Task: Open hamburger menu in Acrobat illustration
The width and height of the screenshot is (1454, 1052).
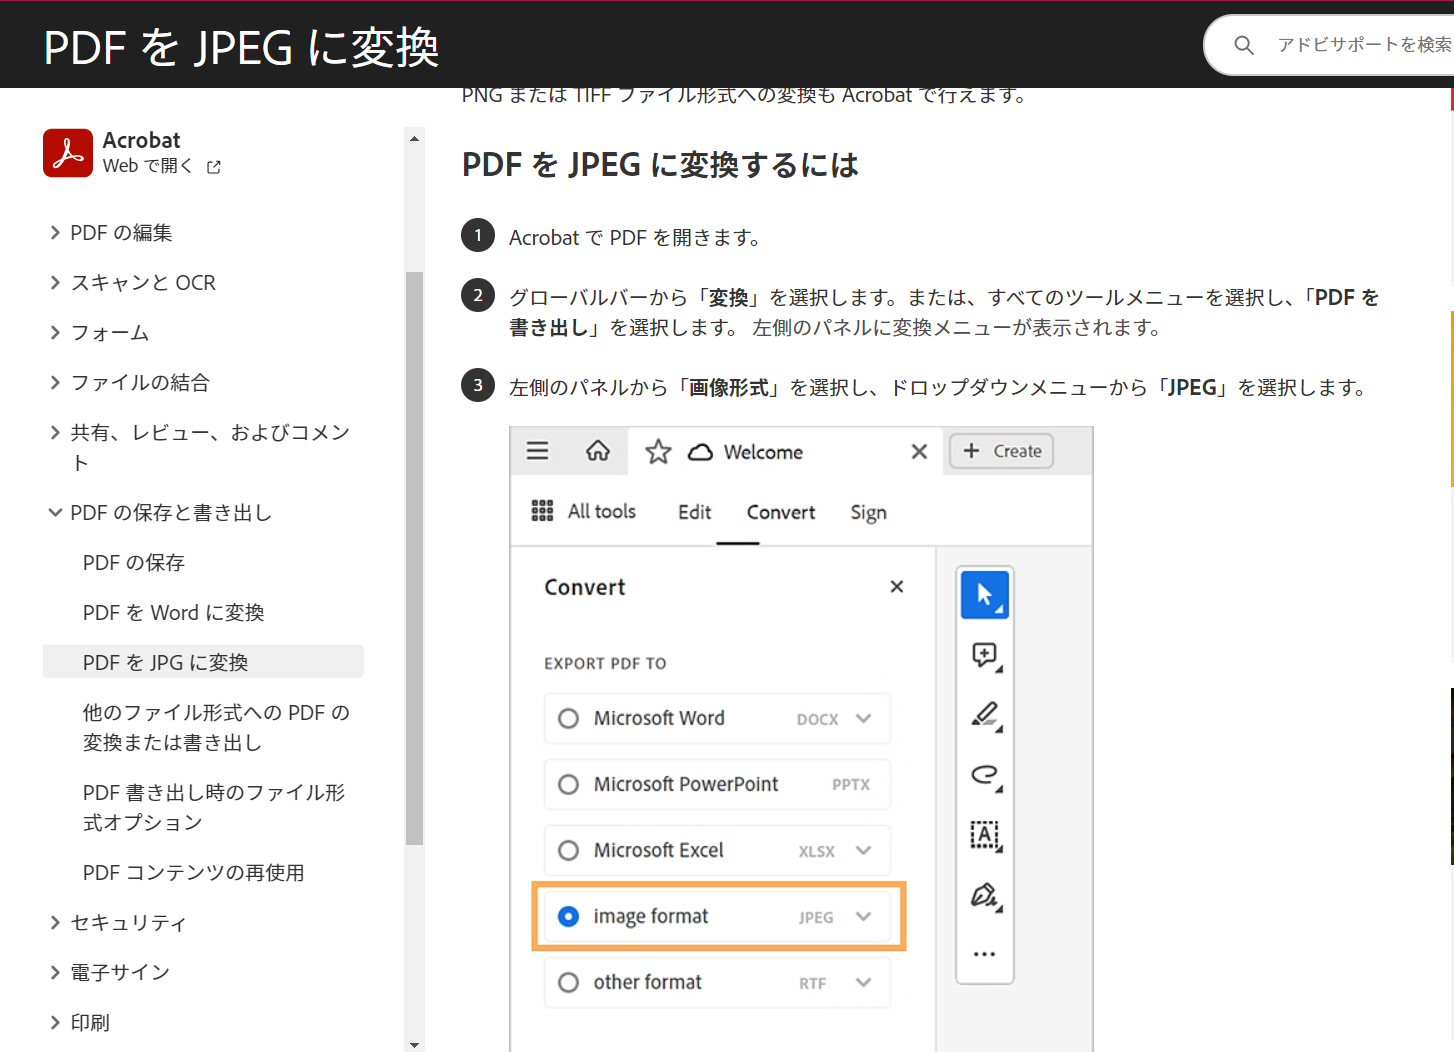Action: [538, 451]
